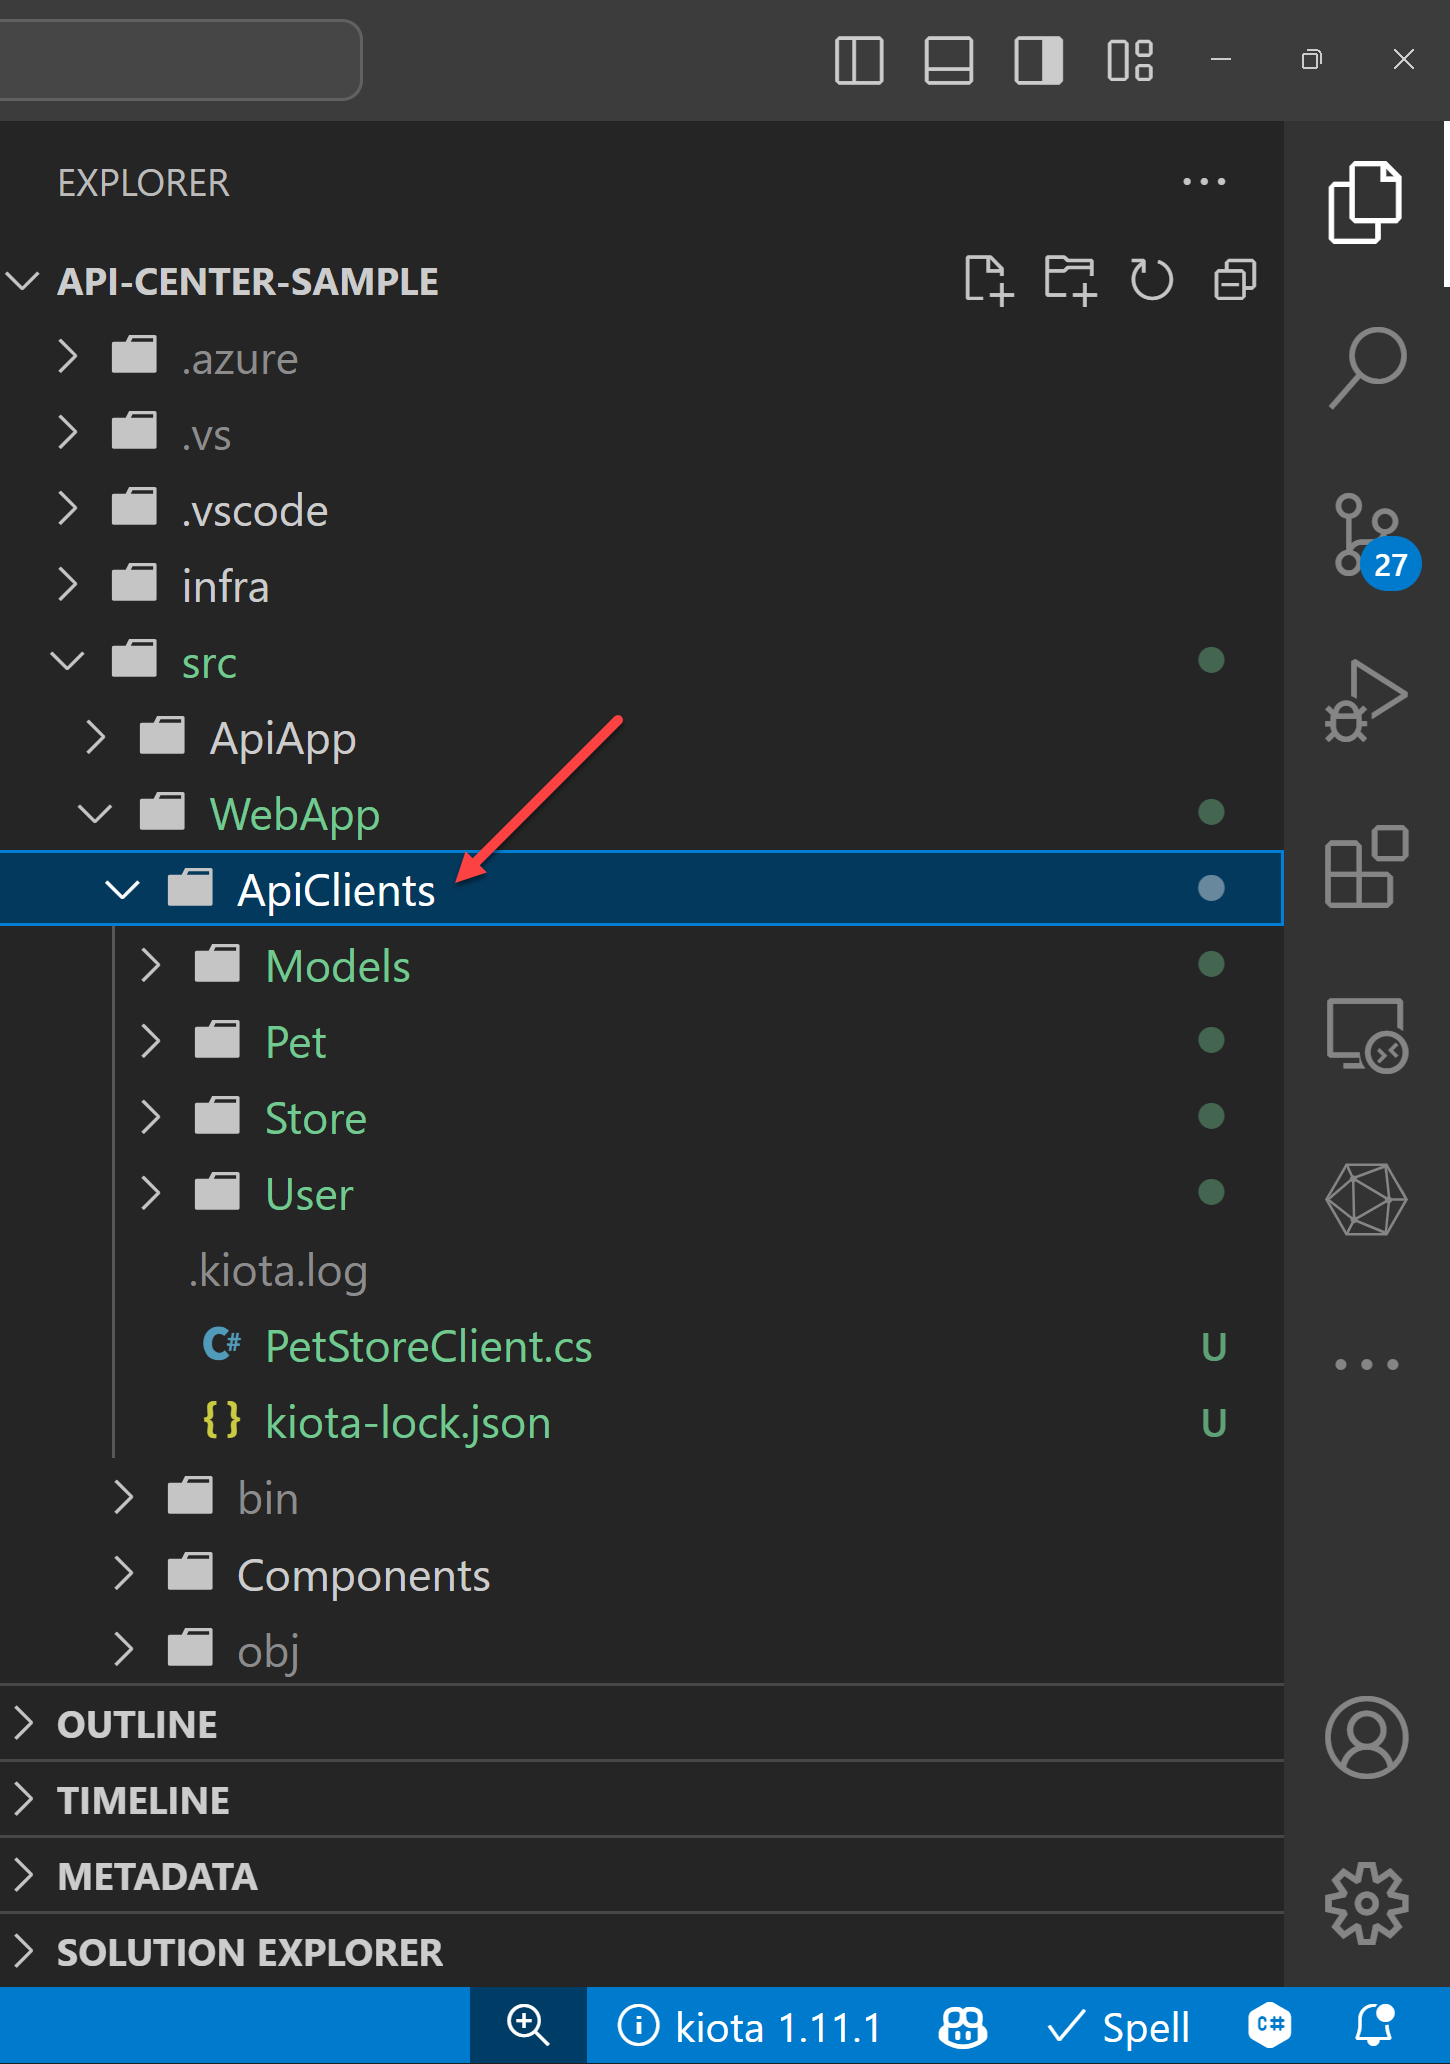Open Extensions view
1450x2064 pixels.
tap(1366, 866)
